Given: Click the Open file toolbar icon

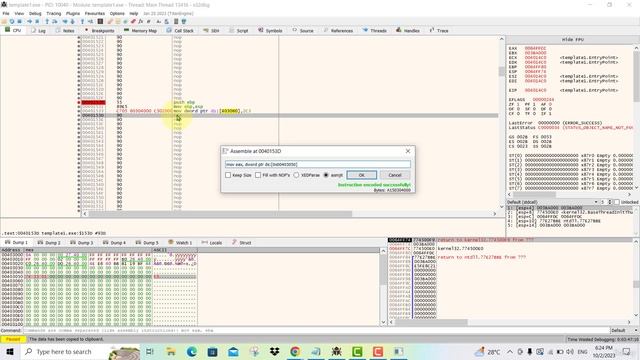Looking at the screenshot, I should tap(4, 21).
